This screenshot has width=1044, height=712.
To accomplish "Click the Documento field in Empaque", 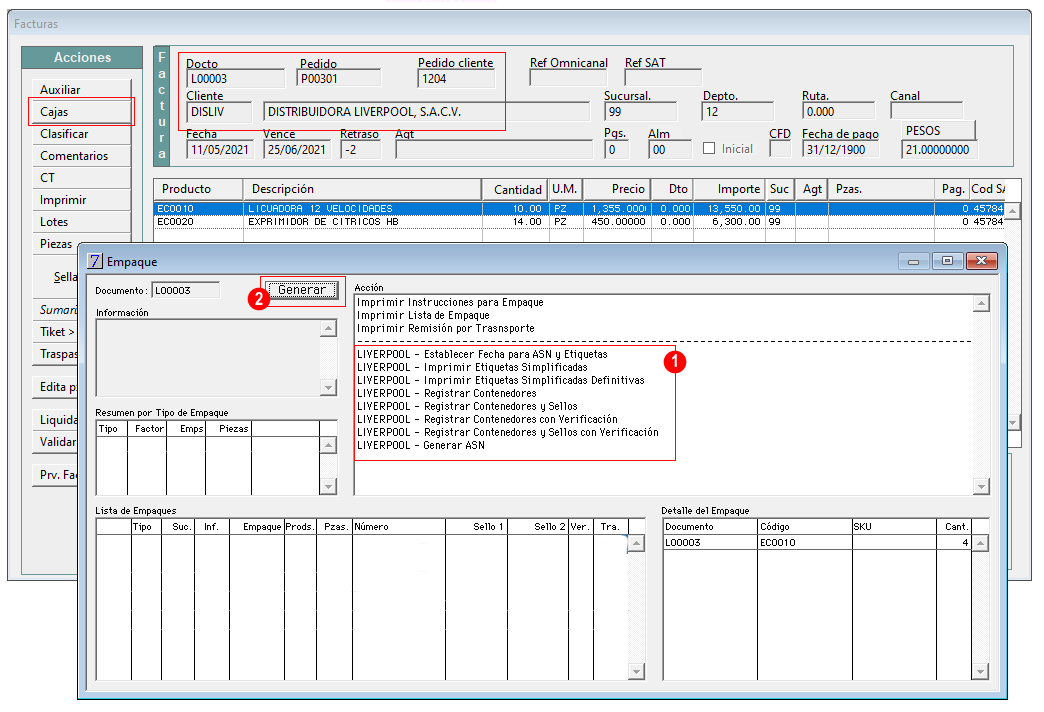I will tap(186, 290).
